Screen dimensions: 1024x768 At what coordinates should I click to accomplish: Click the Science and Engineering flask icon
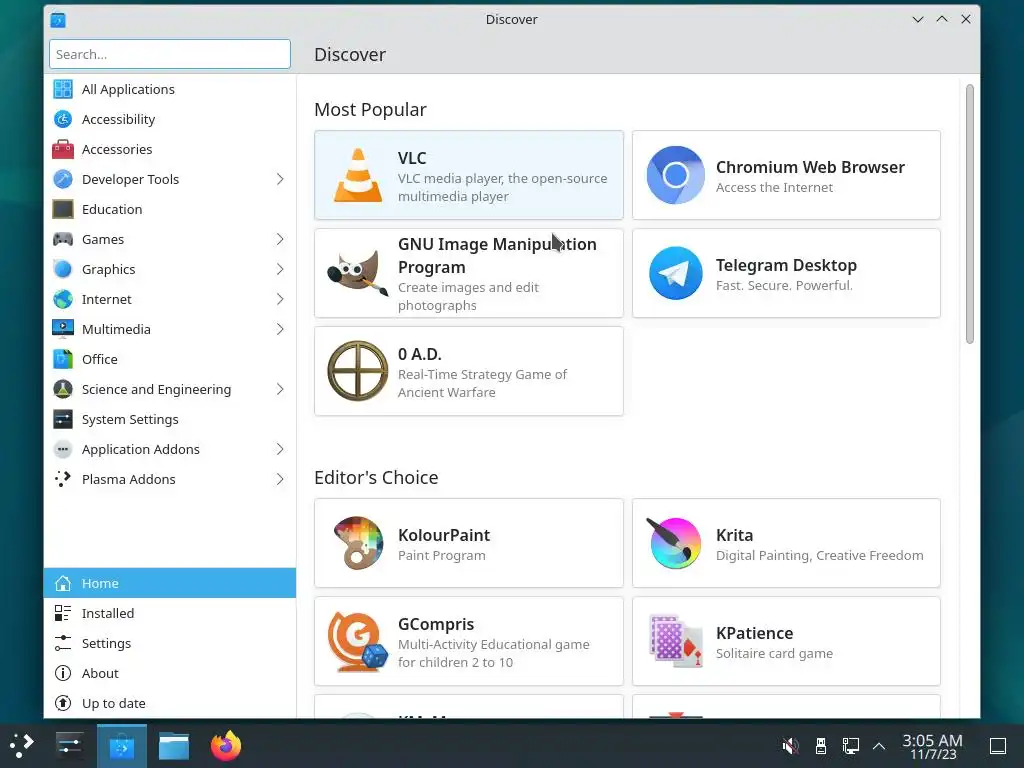click(x=63, y=389)
